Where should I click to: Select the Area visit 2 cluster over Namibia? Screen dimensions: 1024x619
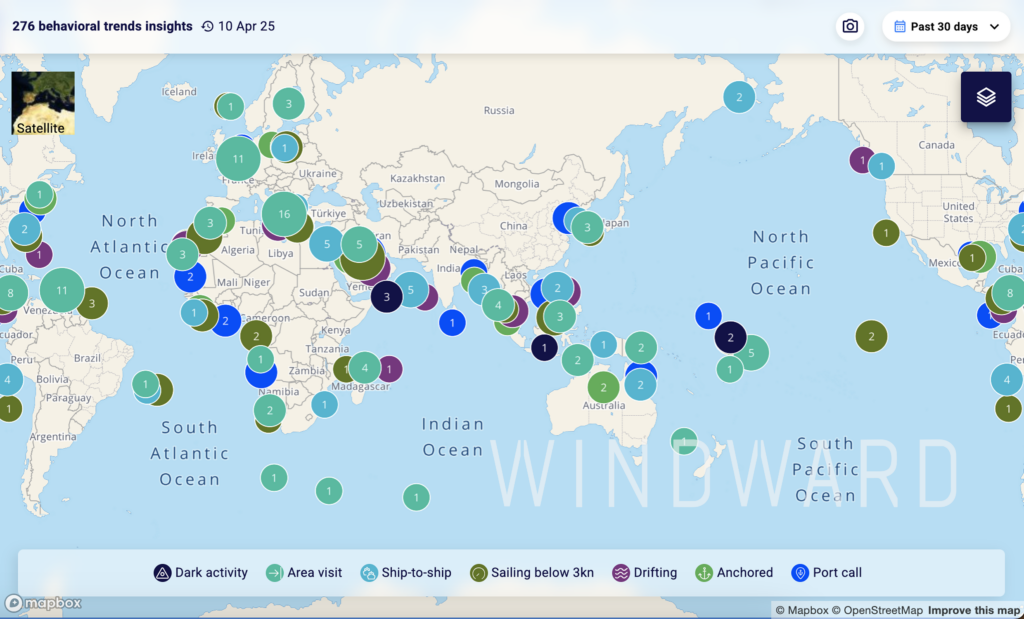(x=270, y=411)
